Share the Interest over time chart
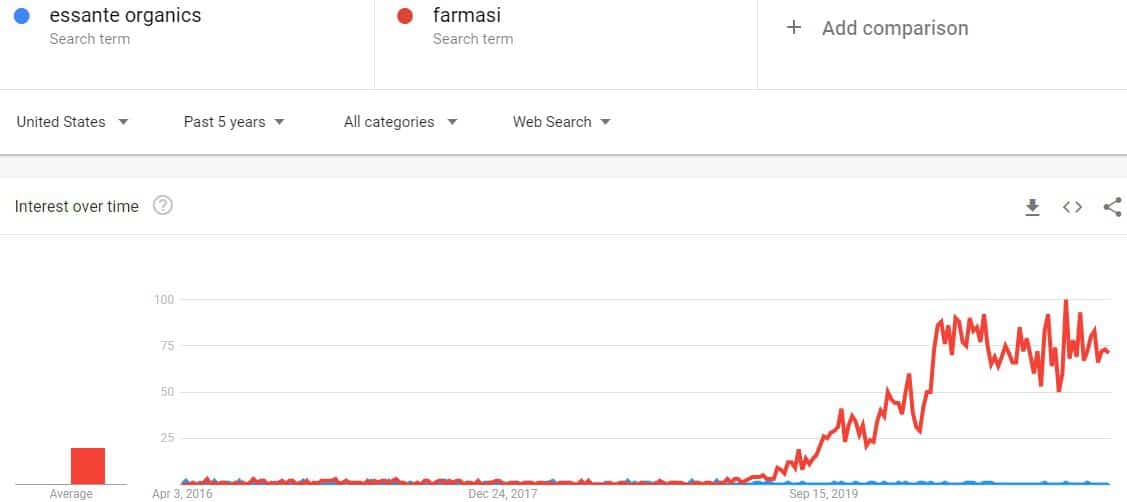This screenshot has height=502, width=1127. click(1112, 207)
